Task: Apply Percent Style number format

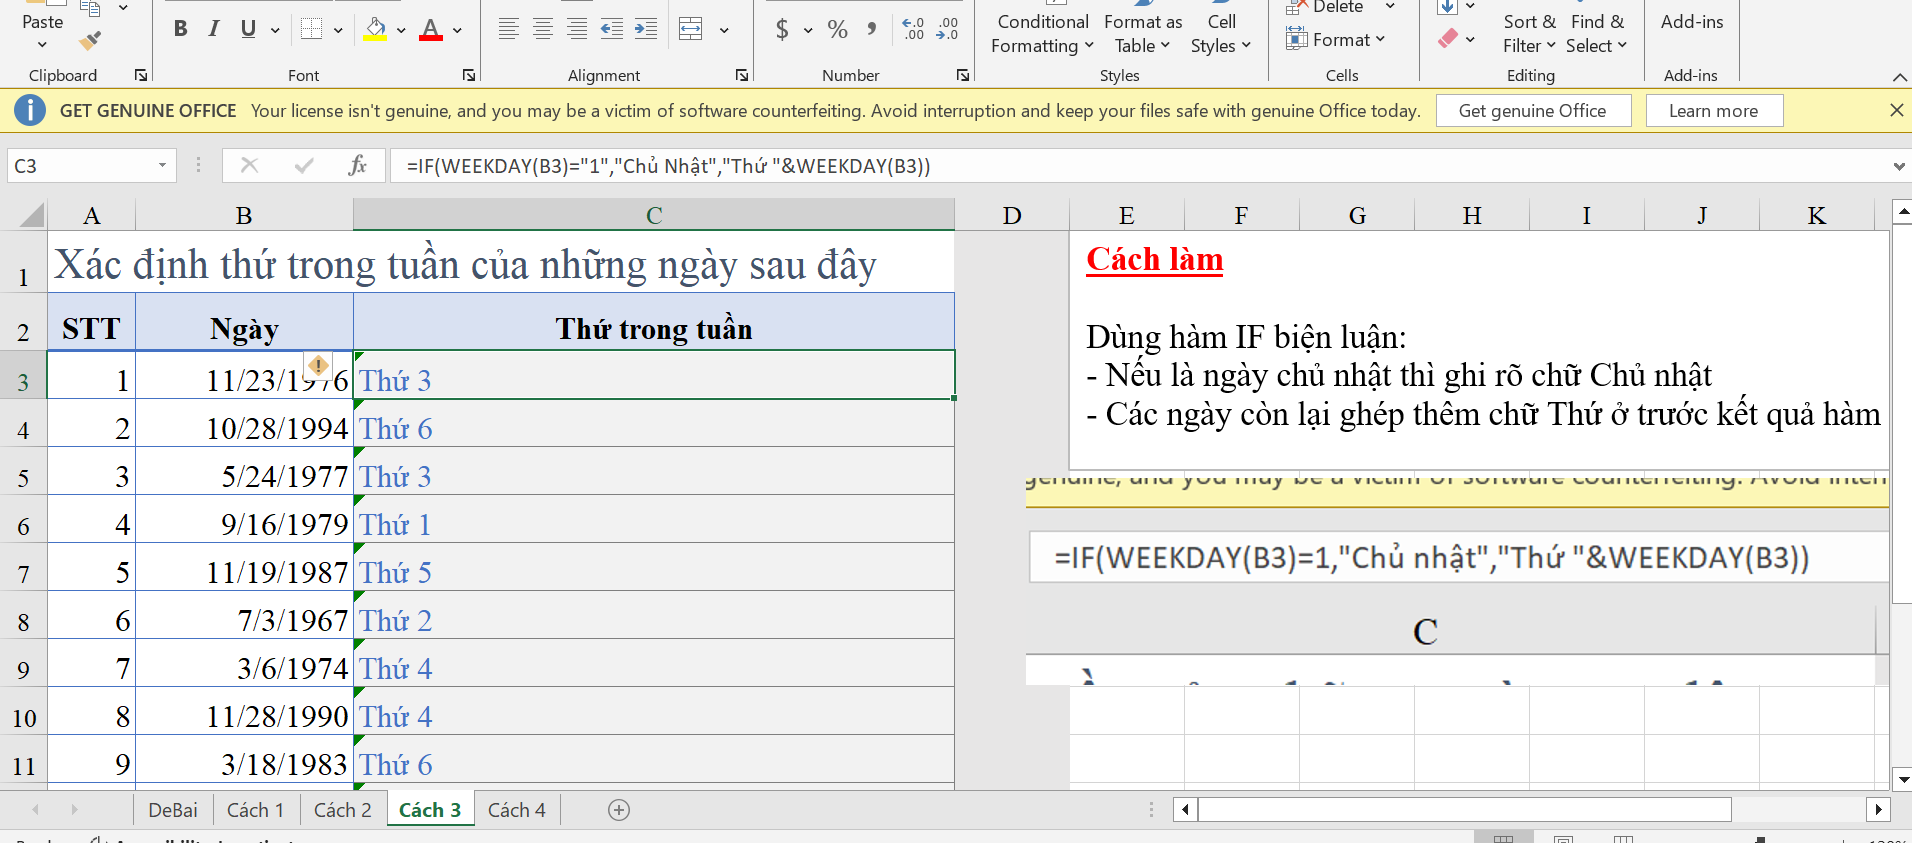Action: pyautogui.click(x=837, y=29)
